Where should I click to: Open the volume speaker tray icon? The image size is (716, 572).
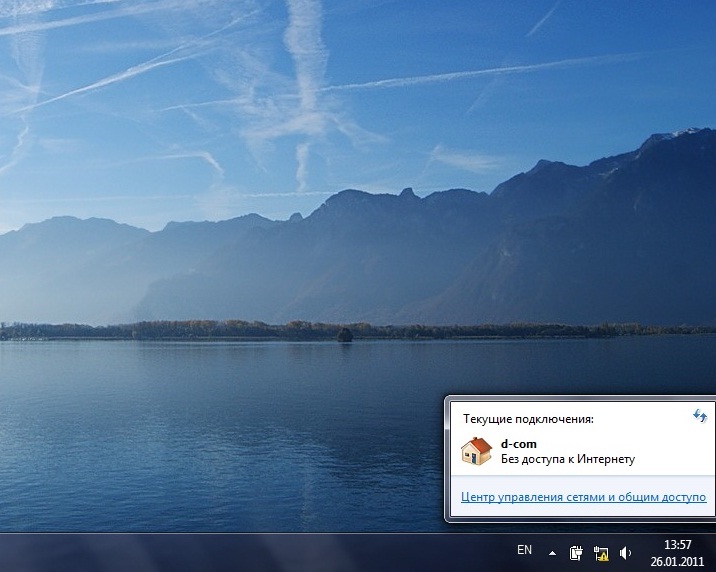[x=625, y=553]
